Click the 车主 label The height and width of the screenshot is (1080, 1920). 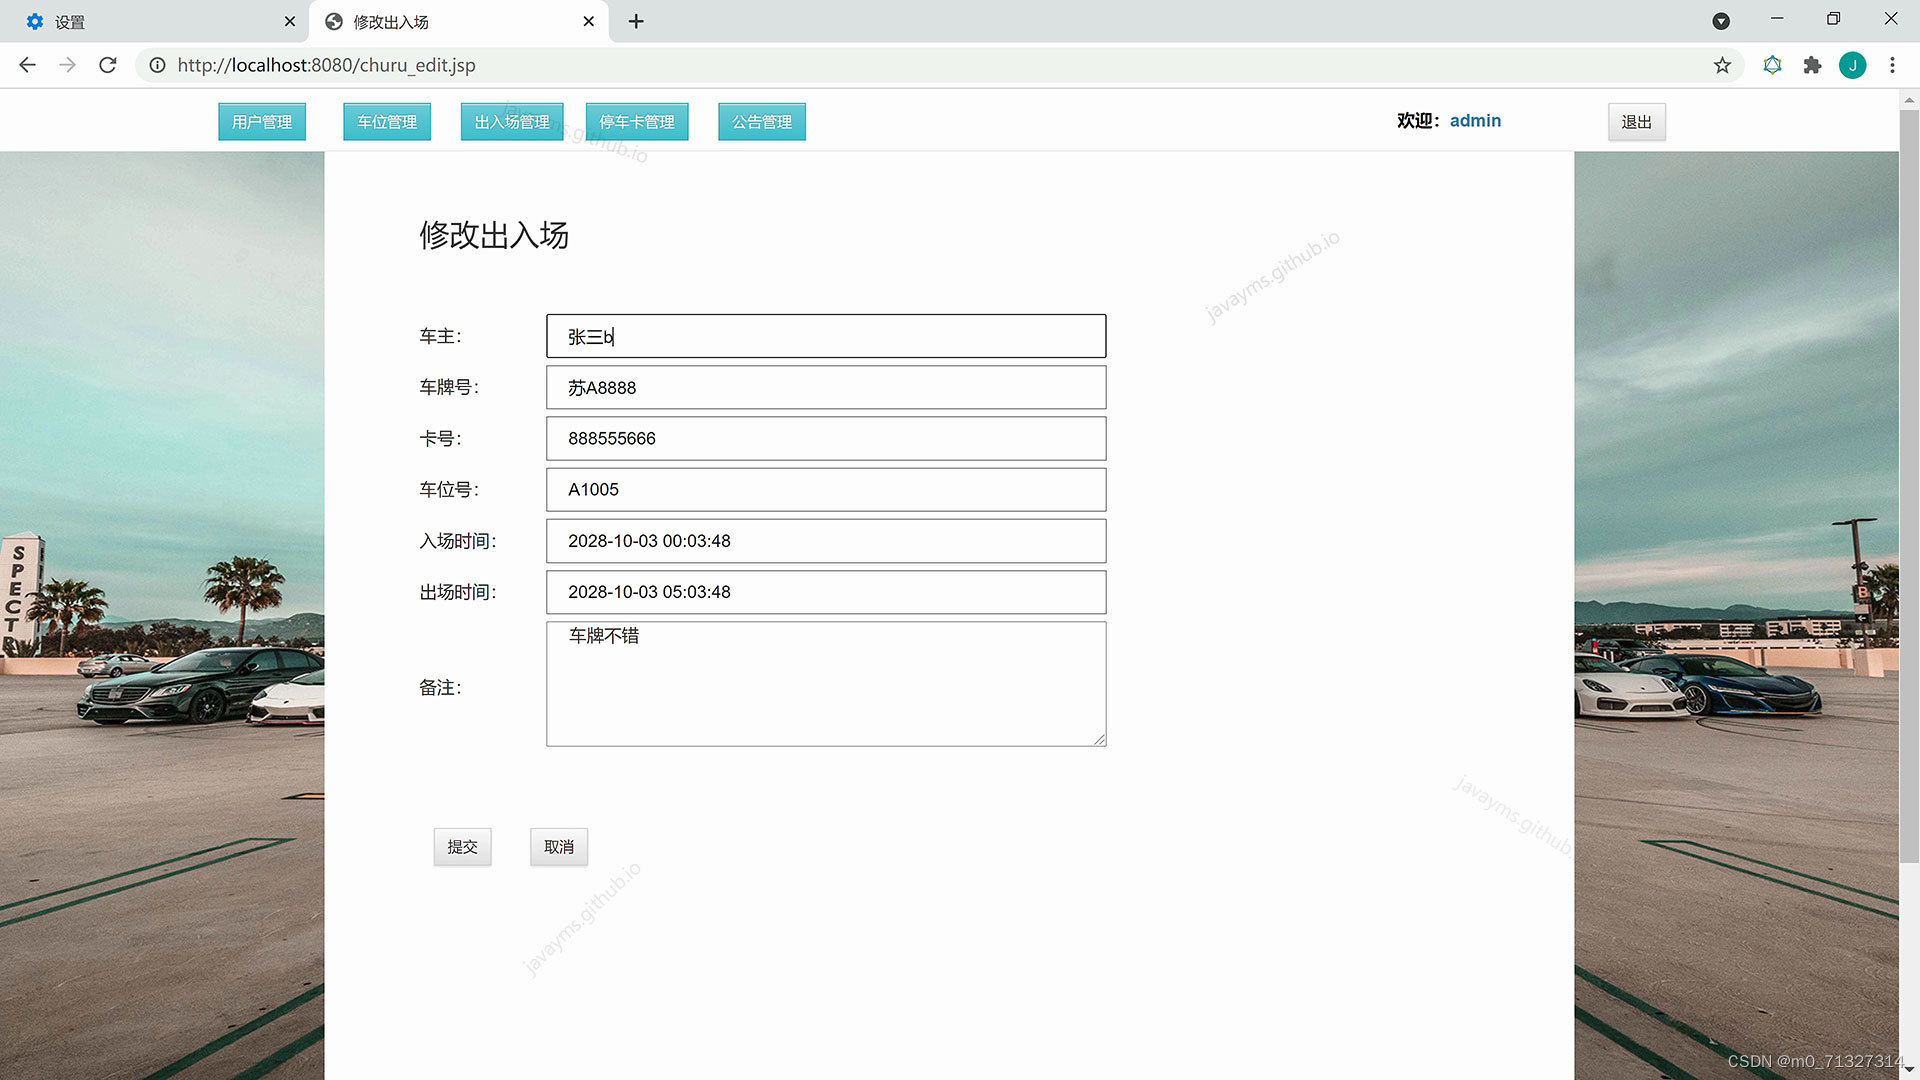point(440,336)
